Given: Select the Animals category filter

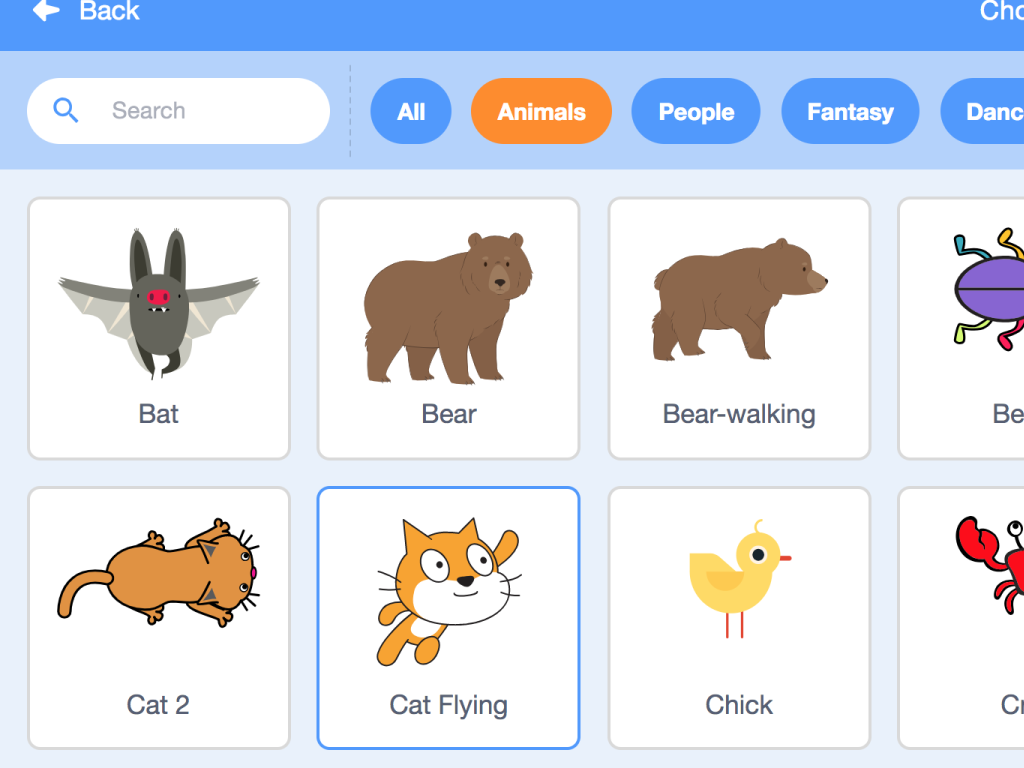Looking at the screenshot, I should (541, 111).
